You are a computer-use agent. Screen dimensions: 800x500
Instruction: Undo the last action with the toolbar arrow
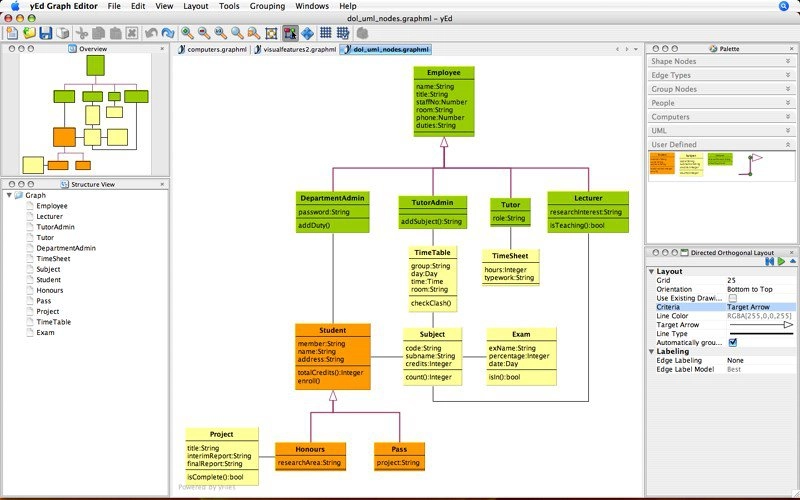point(151,34)
